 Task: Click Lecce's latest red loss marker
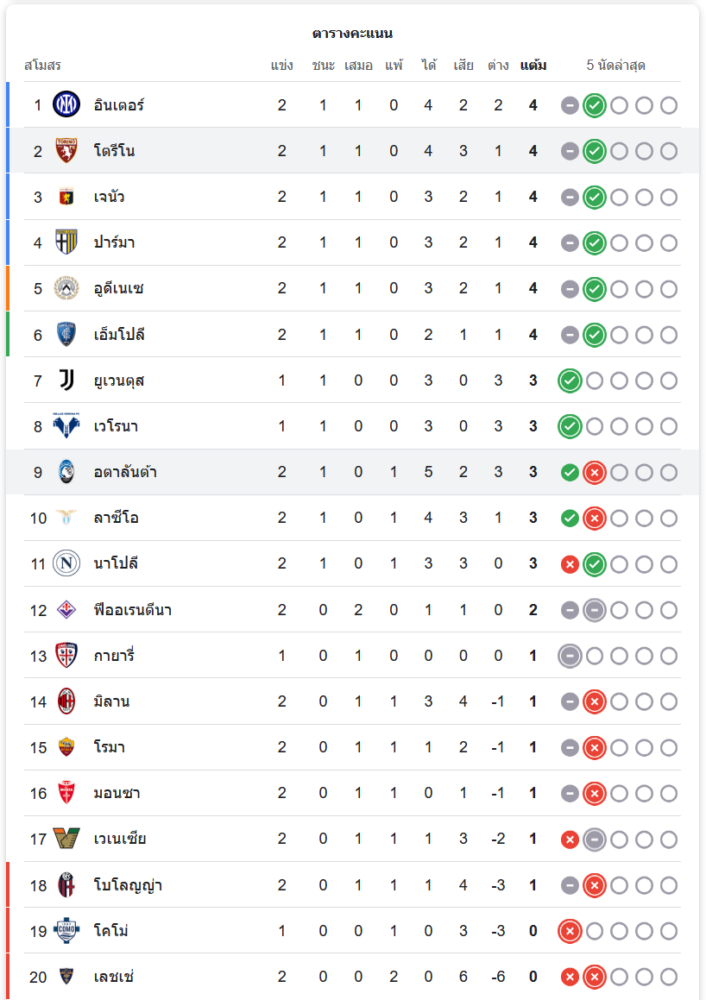click(594, 977)
